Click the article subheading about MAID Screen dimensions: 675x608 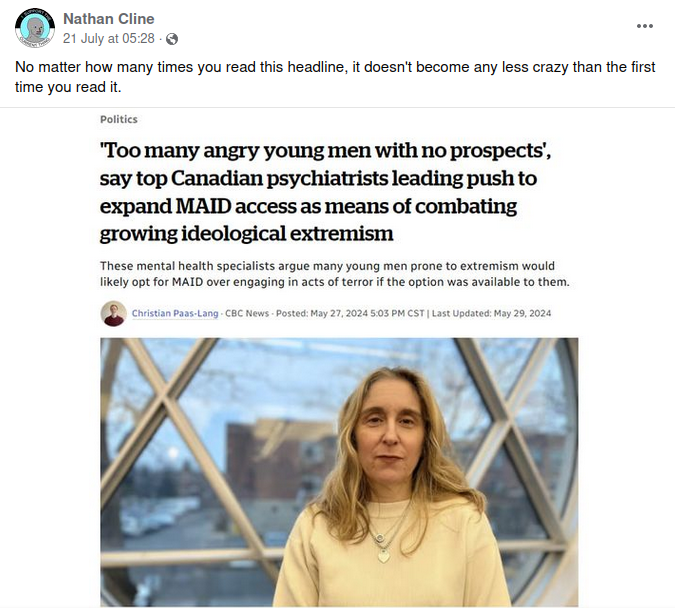[335, 274]
